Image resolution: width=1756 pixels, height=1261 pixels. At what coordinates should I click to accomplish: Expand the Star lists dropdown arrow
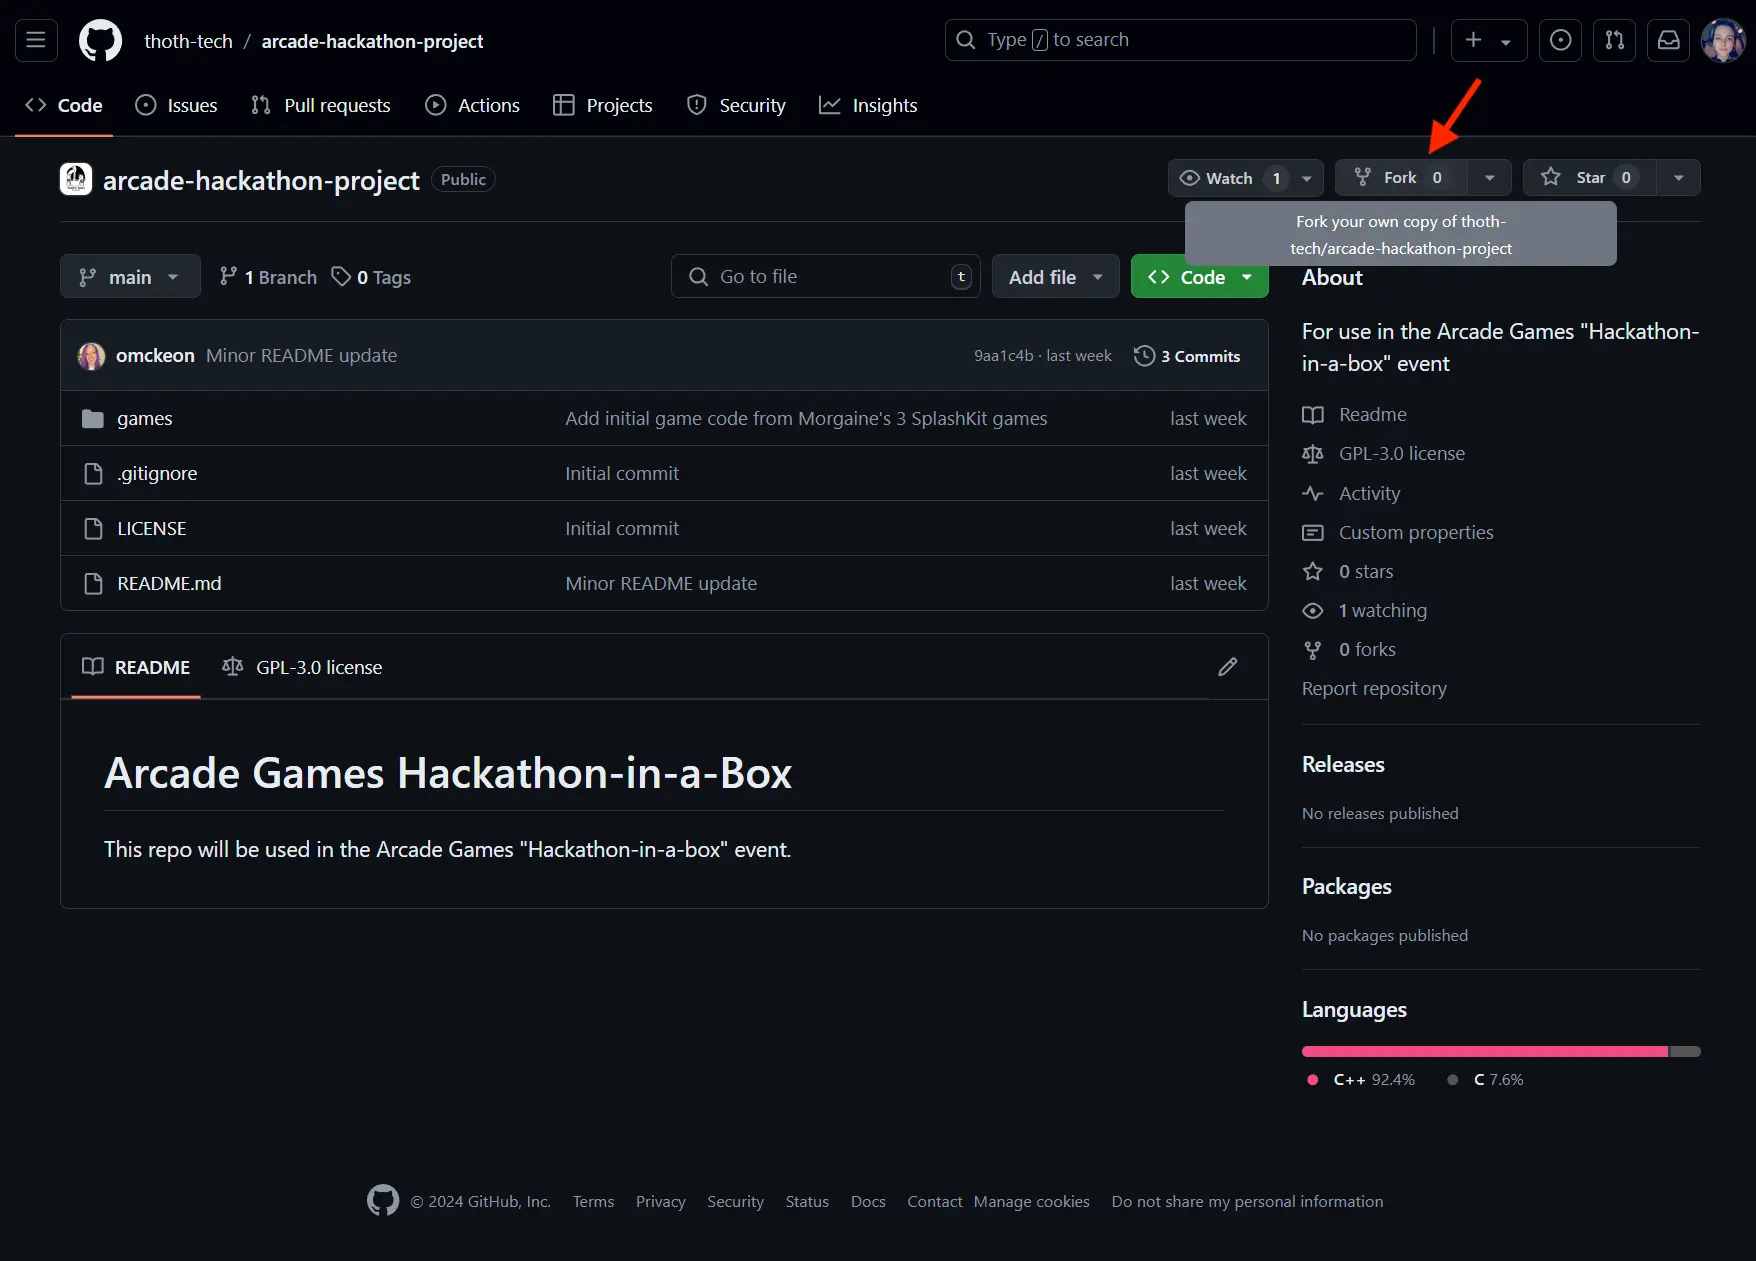pos(1678,178)
